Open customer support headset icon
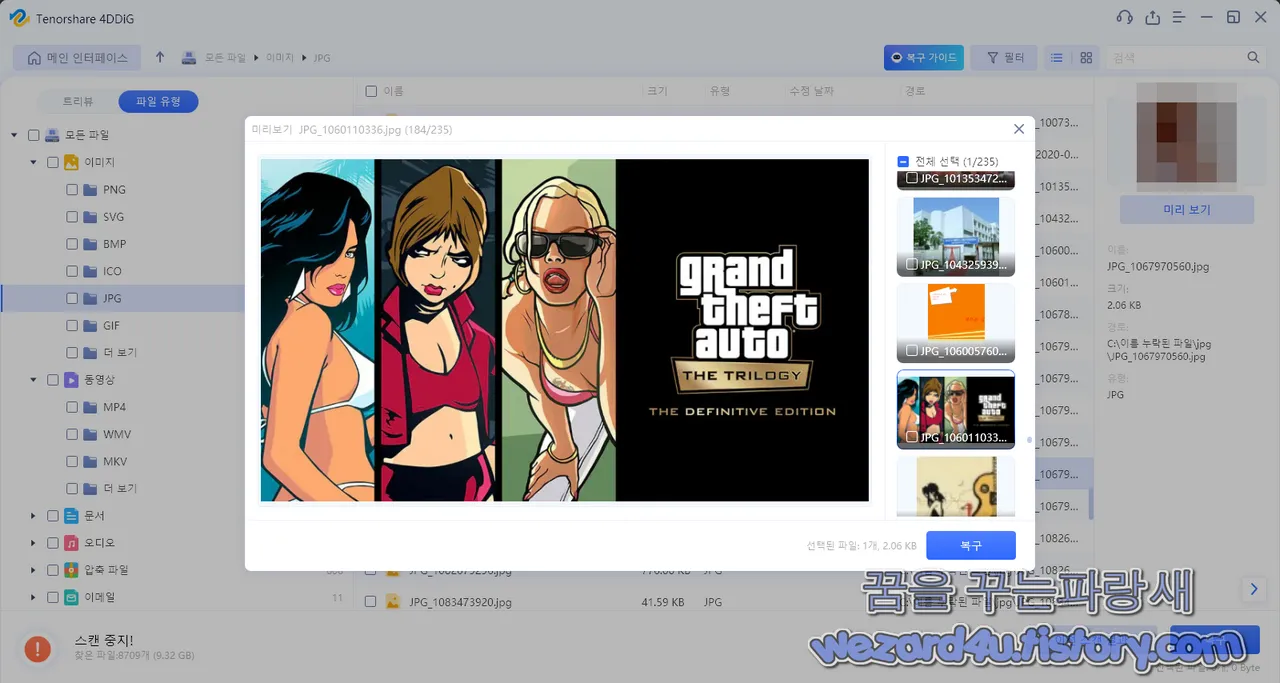This screenshot has height=683, width=1280. point(1124,17)
